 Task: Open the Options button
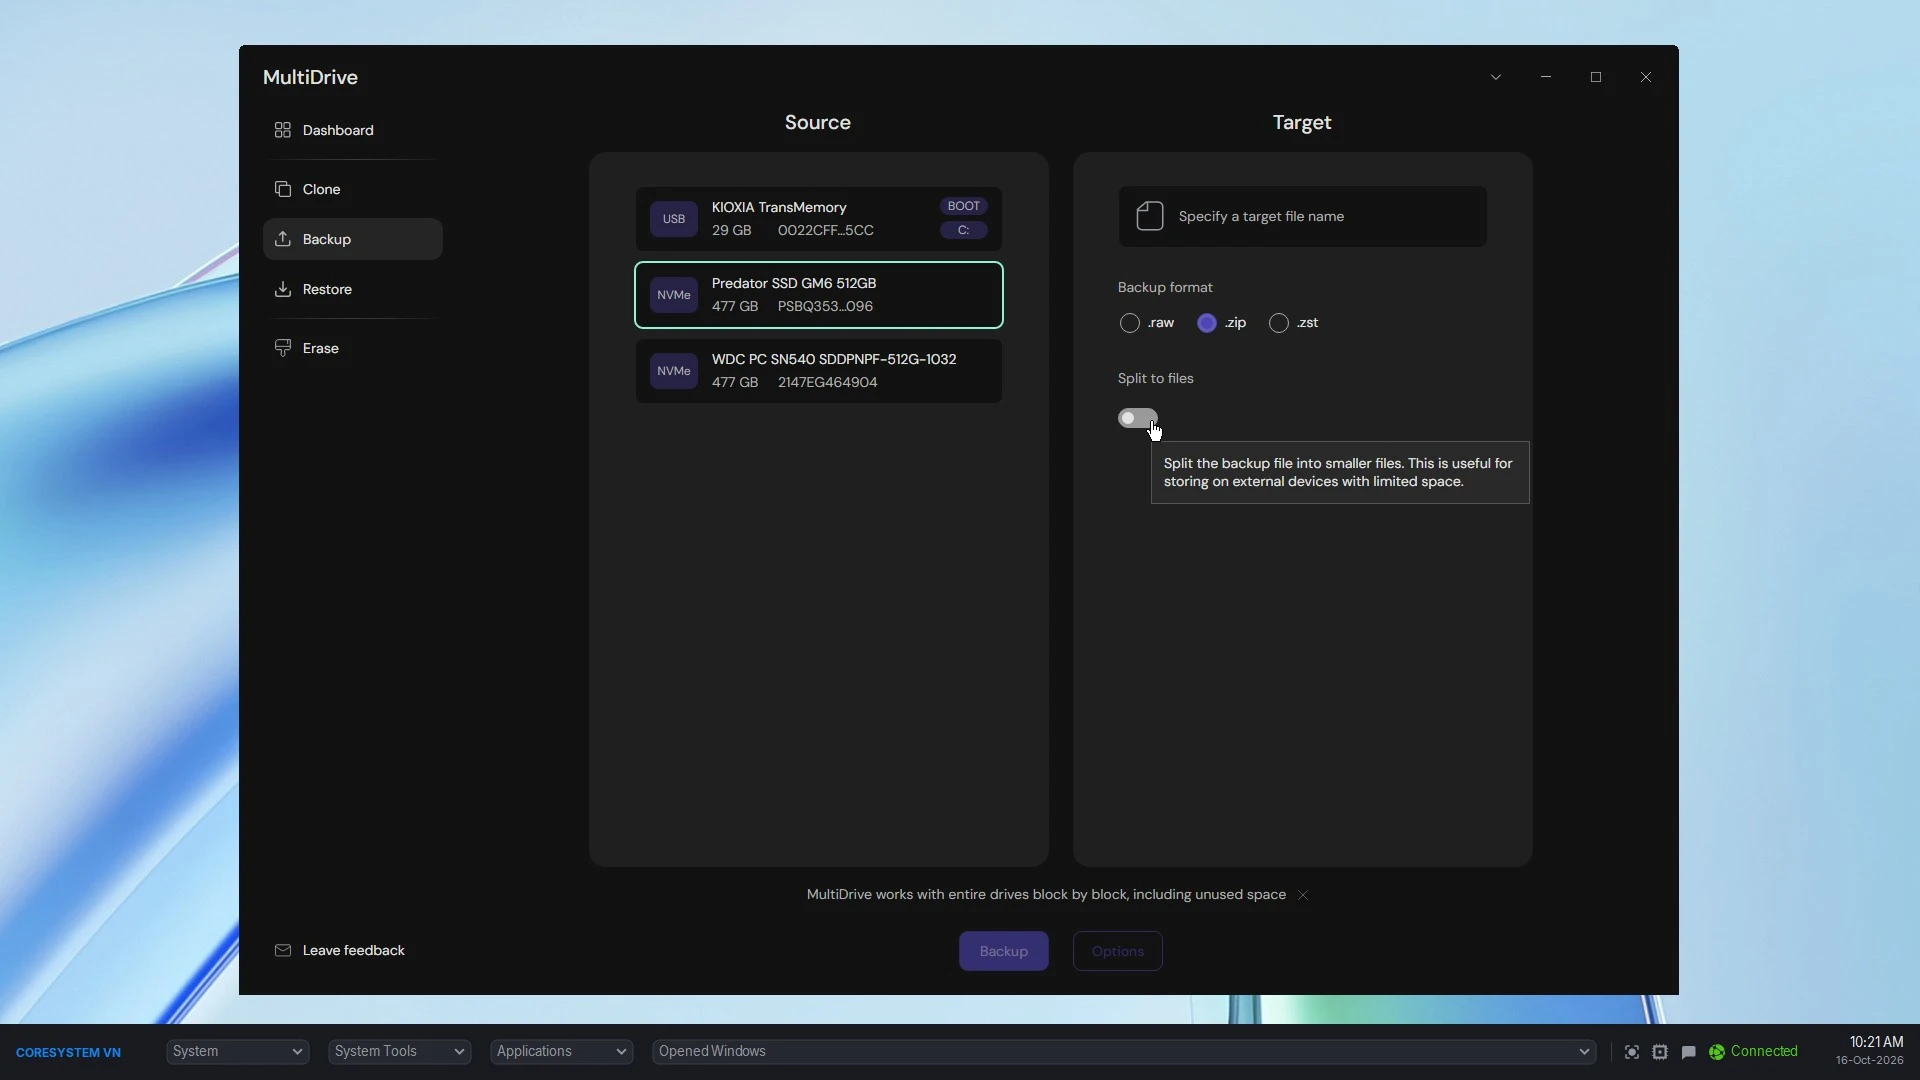coord(1117,951)
